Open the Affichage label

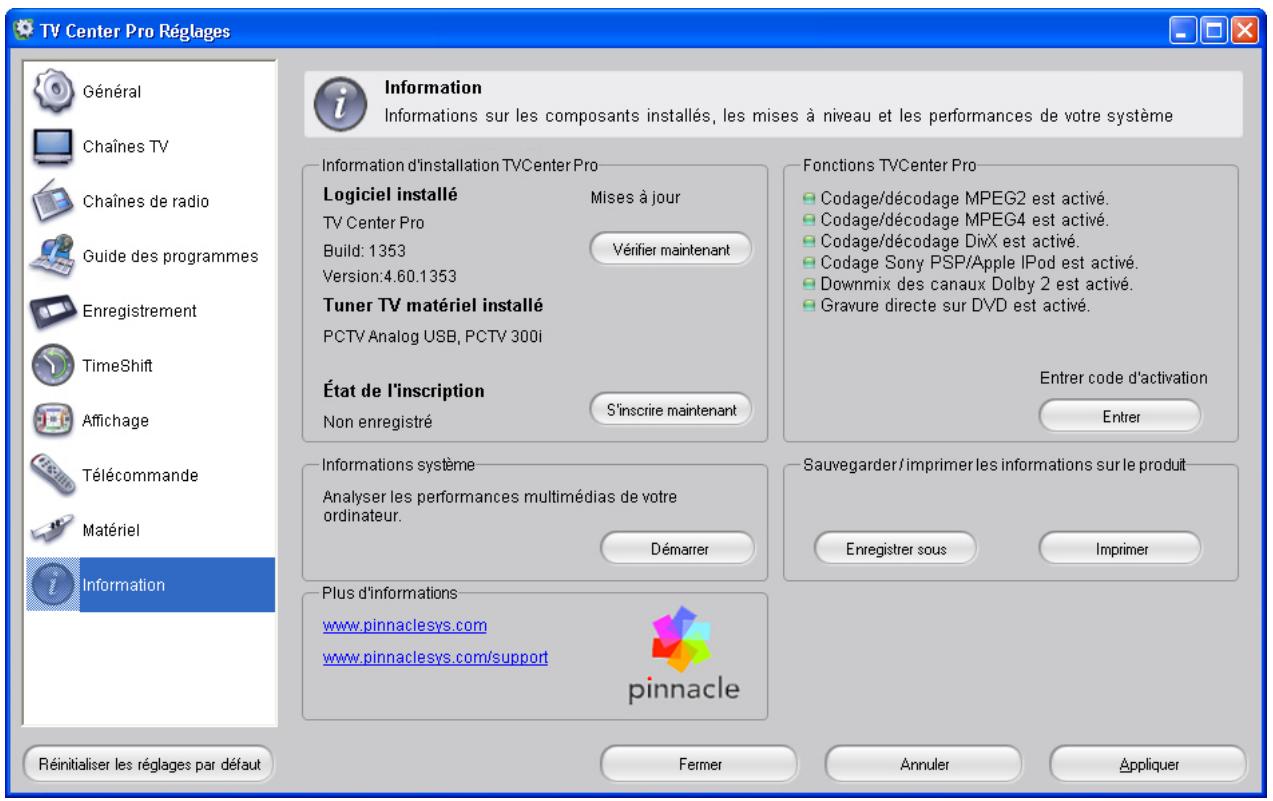click(115, 420)
